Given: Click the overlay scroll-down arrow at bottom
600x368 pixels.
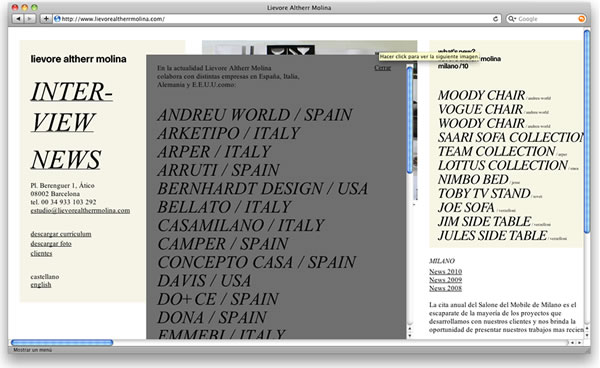Looking at the screenshot, I should pyautogui.click(x=409, y=335).
